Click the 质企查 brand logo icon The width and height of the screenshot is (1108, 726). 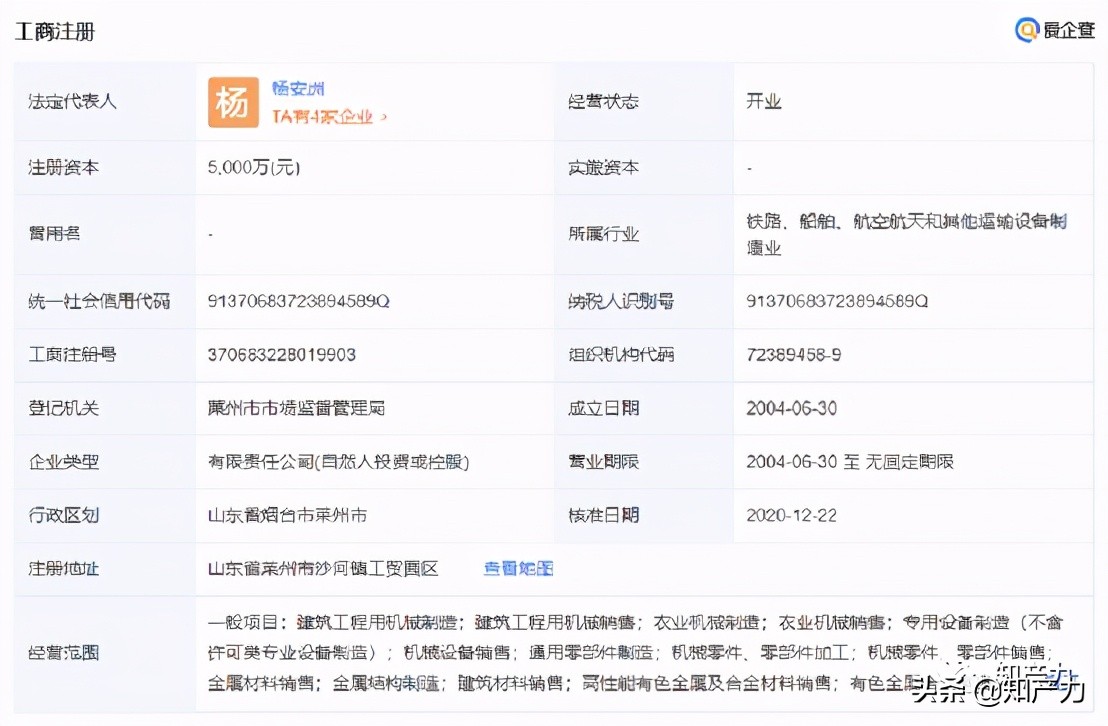pos(1027,30)
